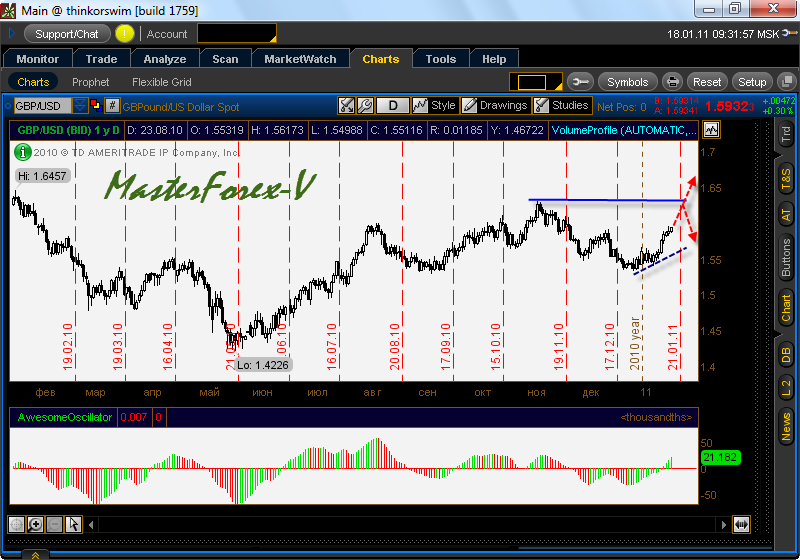Click the crossed-arrows chart icon before the wrench
Screen dimensions: 800x560
(x=346, y=106)
